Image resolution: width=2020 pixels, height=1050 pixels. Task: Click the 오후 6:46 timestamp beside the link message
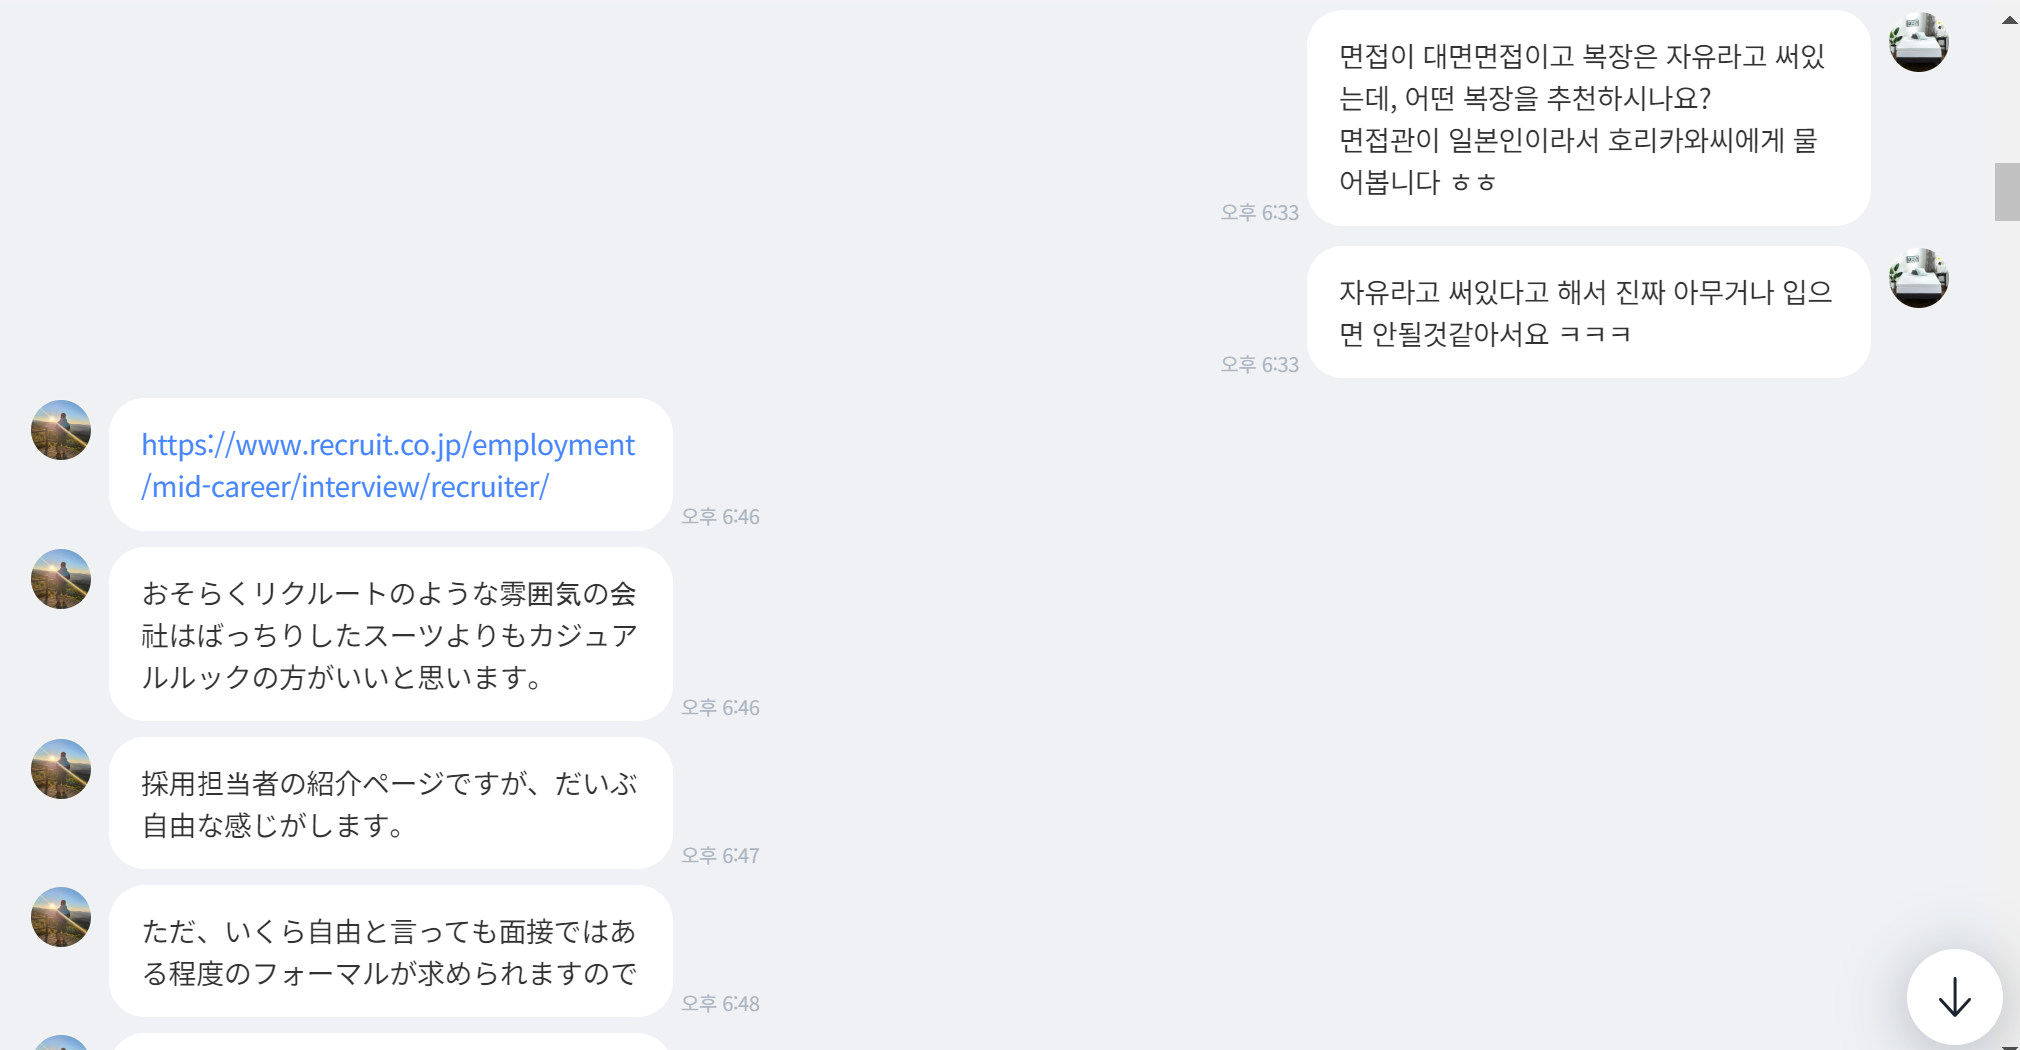(720, 517)
